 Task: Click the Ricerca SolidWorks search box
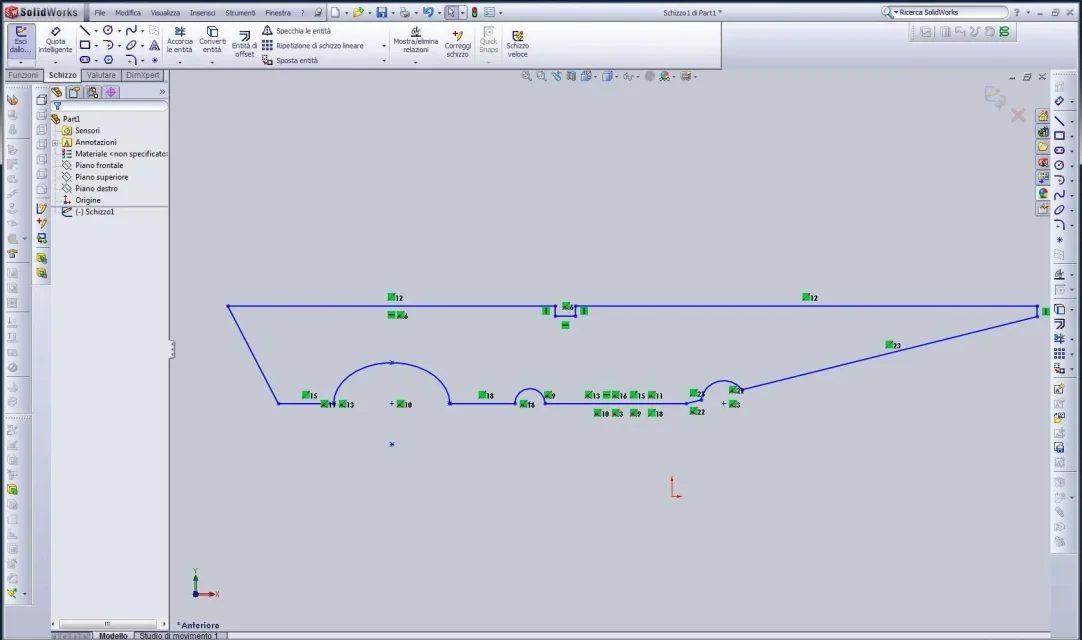[950, 12]
